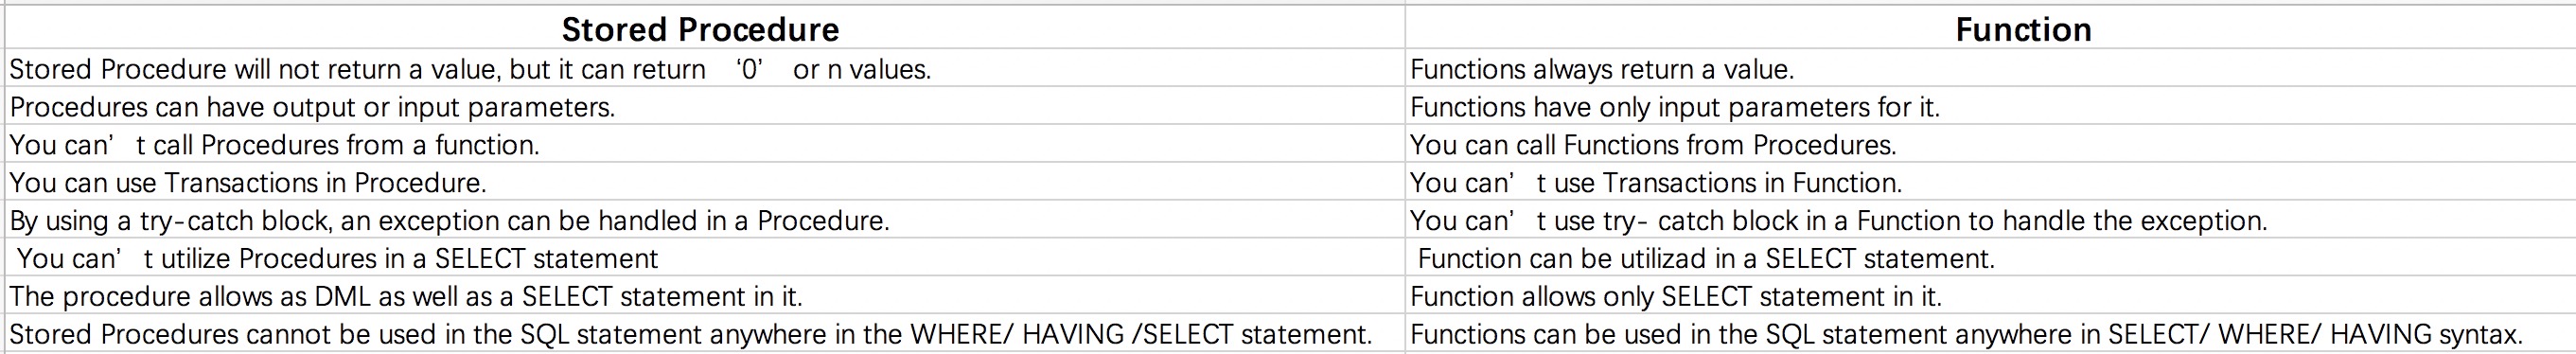This screenshot has width=2576, height=354.
Task: Select the Stored Procedure header cell
Action: (x=704, y=29)
